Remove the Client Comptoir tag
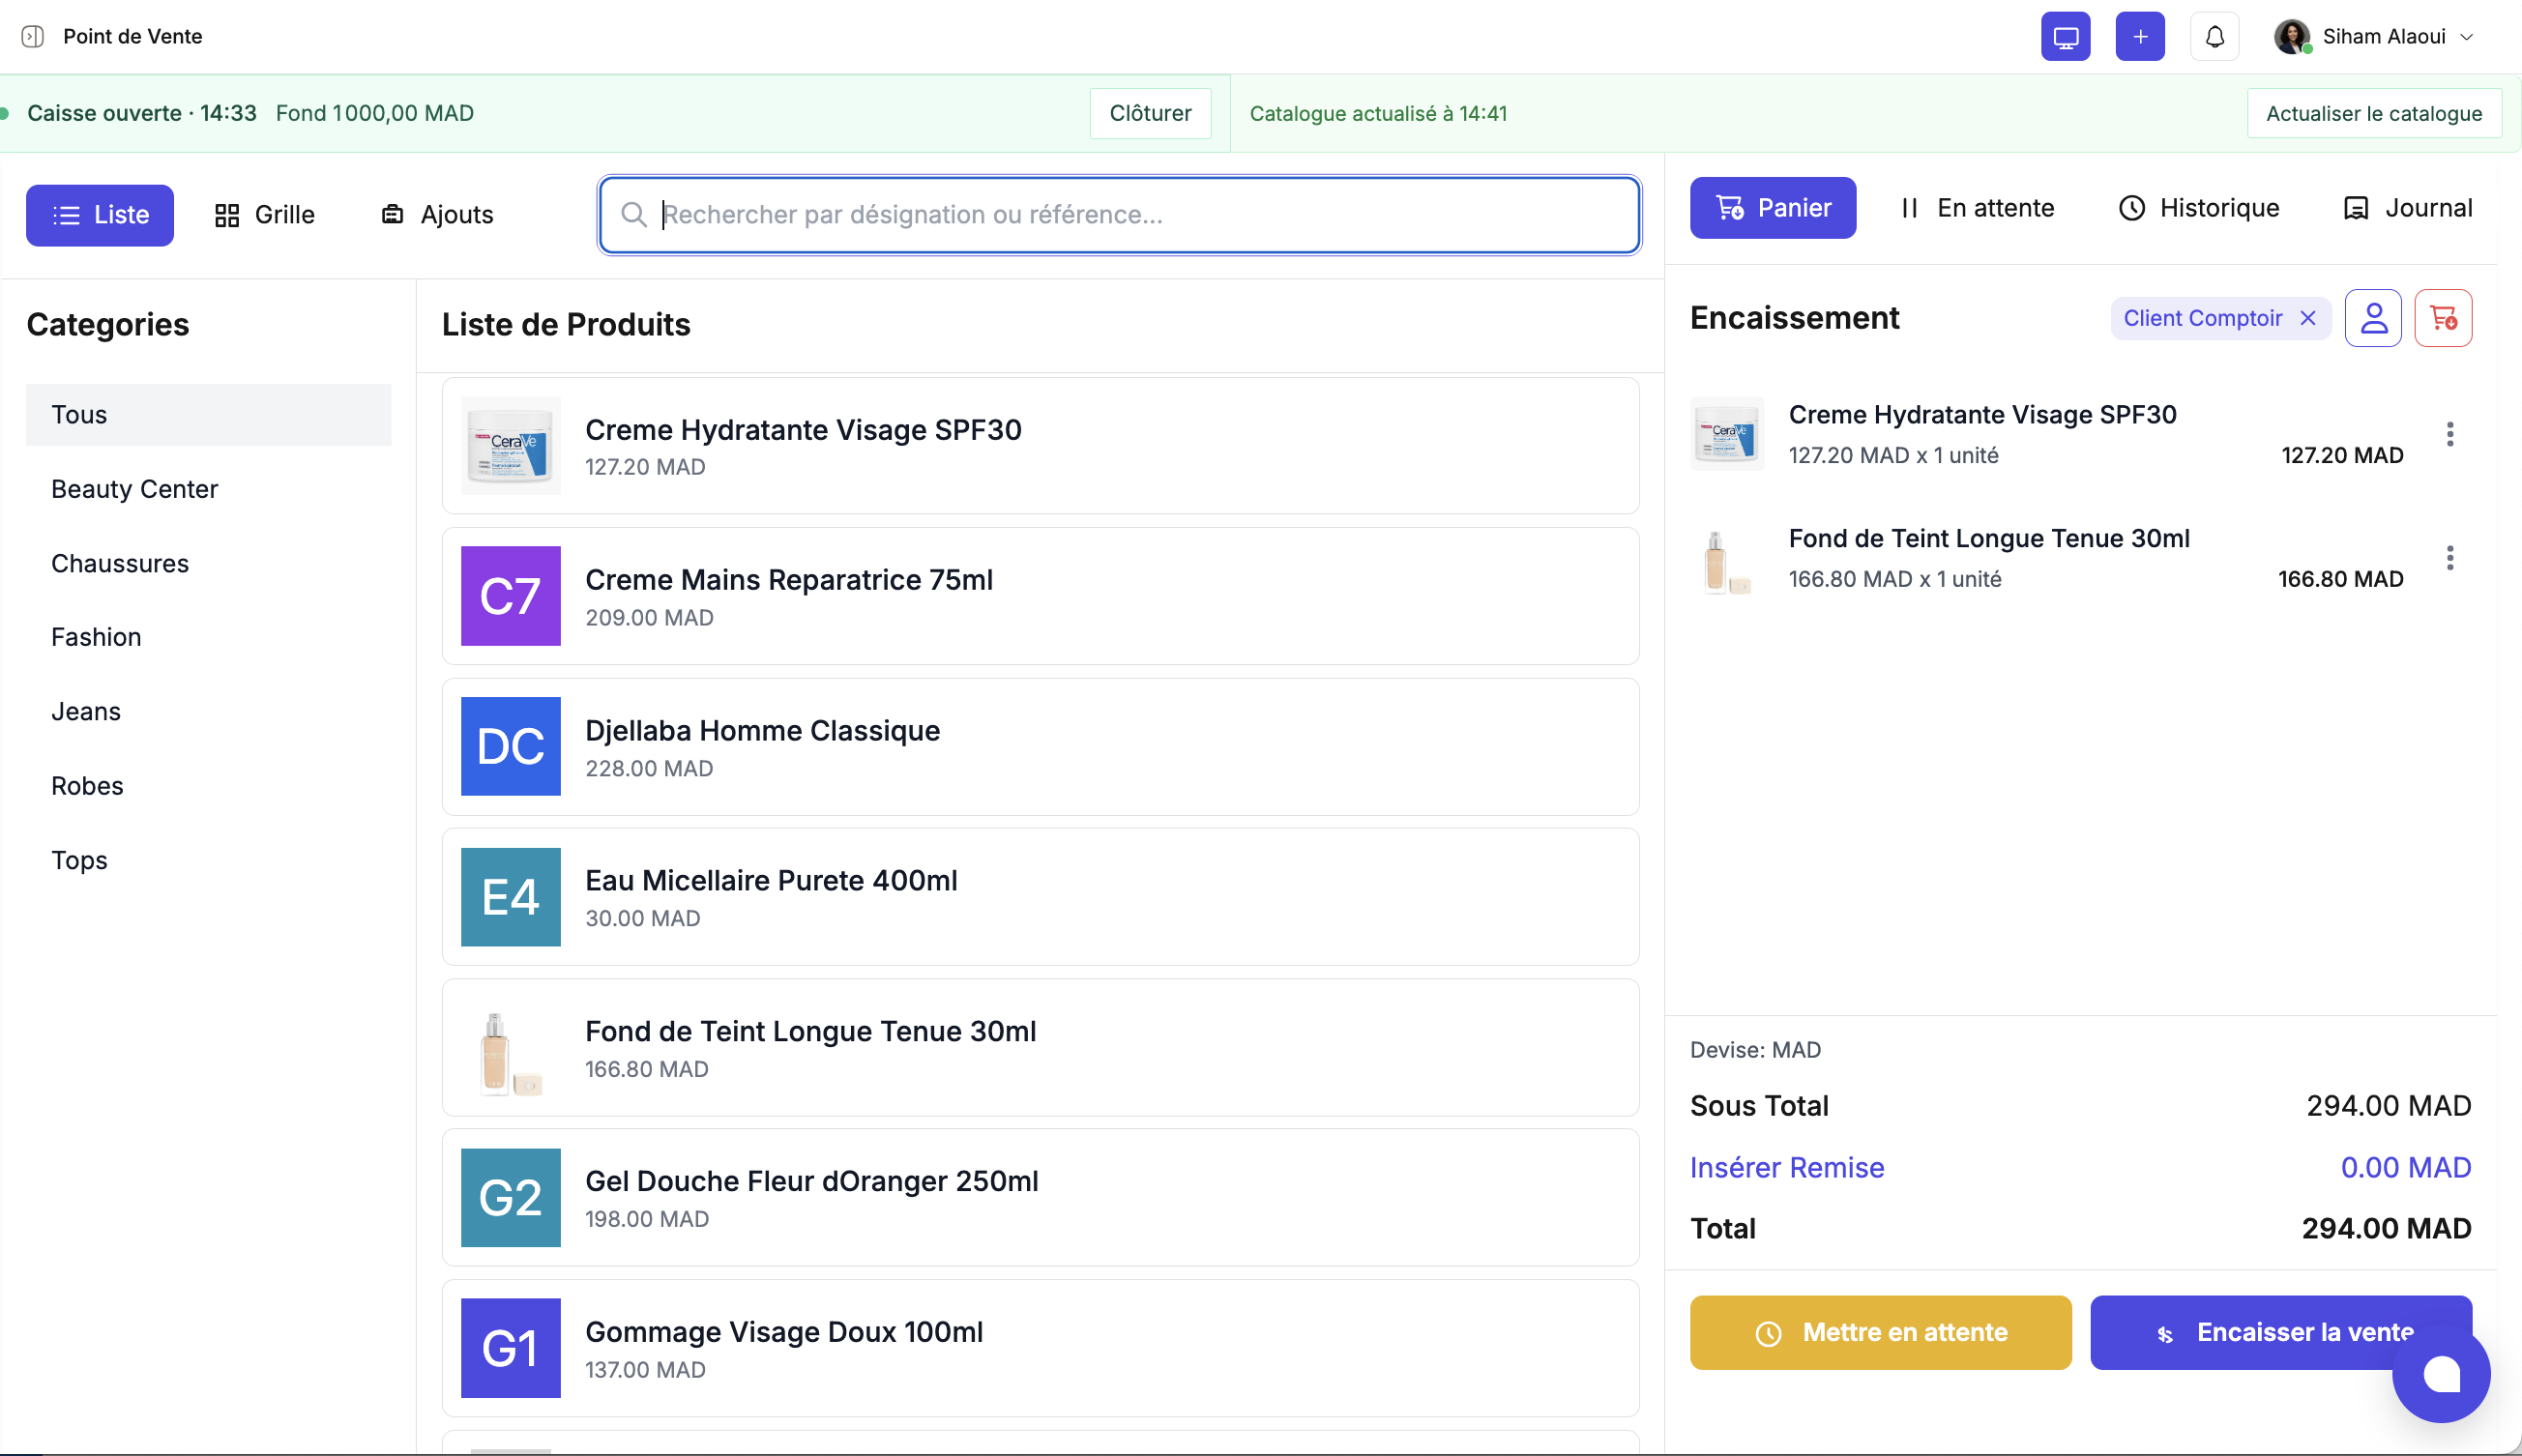The image size is (2522, 1456). tap(2308, 318)
